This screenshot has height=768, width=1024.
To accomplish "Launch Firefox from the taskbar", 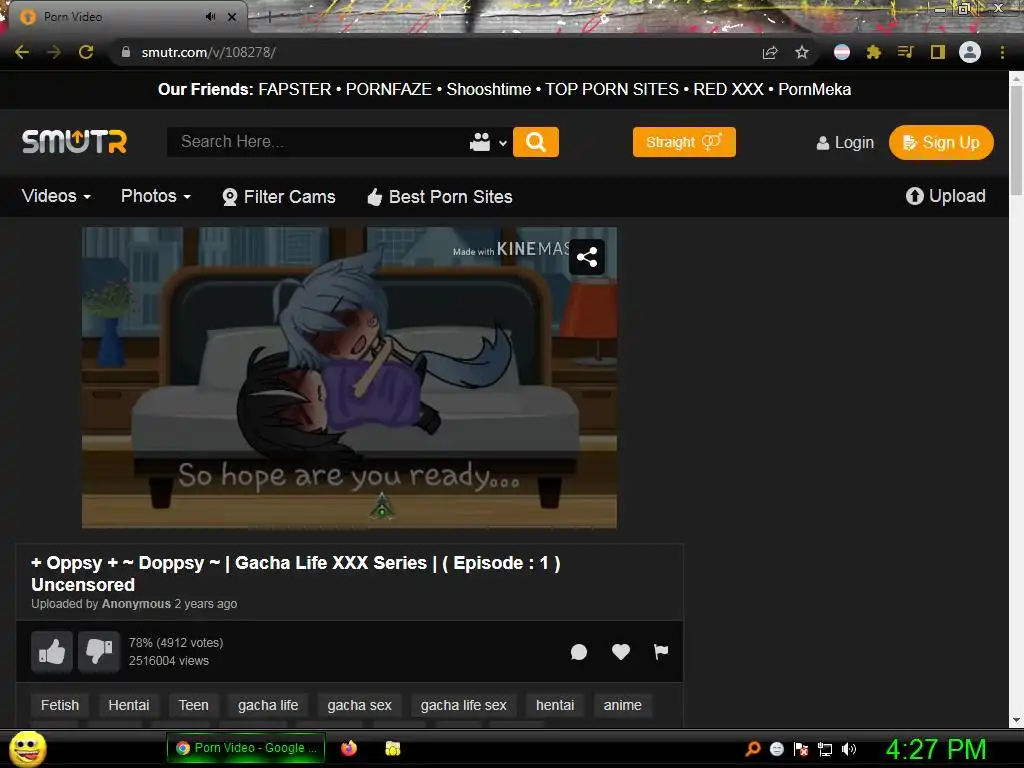I will (349, 748).
